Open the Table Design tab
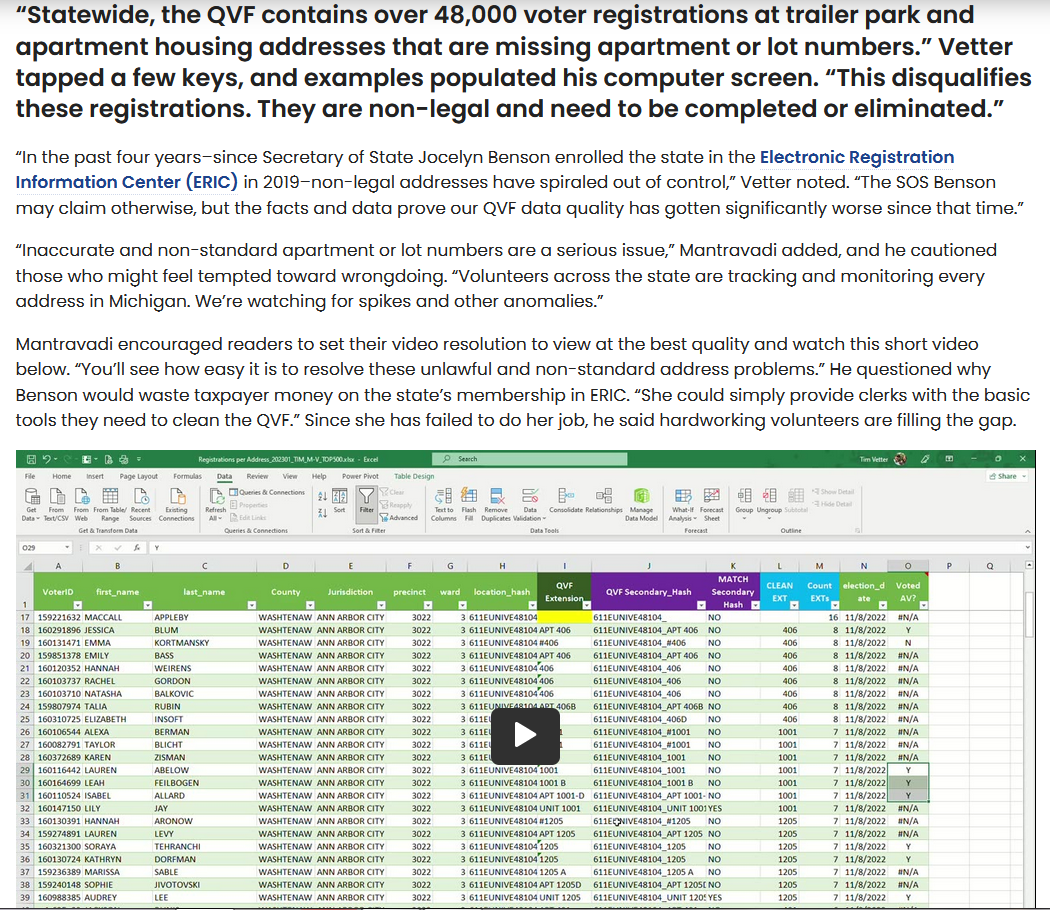The image size is (1050, 910). pyautogui.click(x=414, y=476)
